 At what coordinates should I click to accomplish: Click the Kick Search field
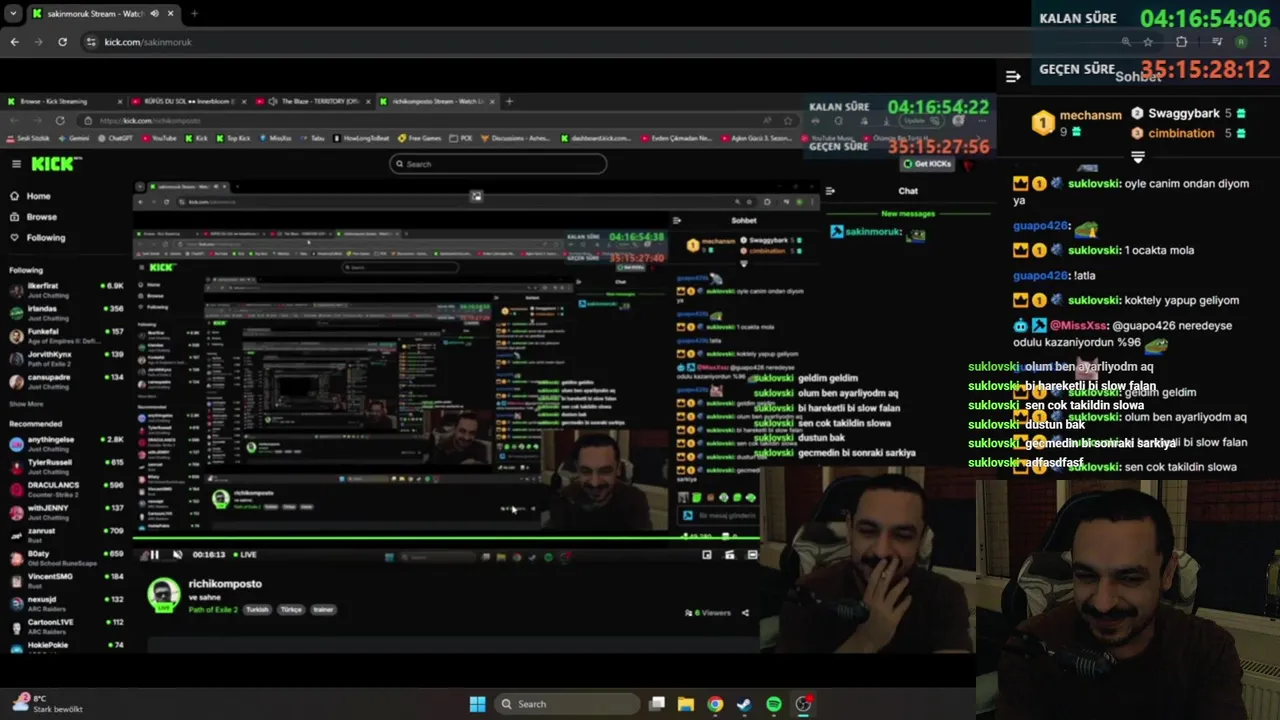498,164
